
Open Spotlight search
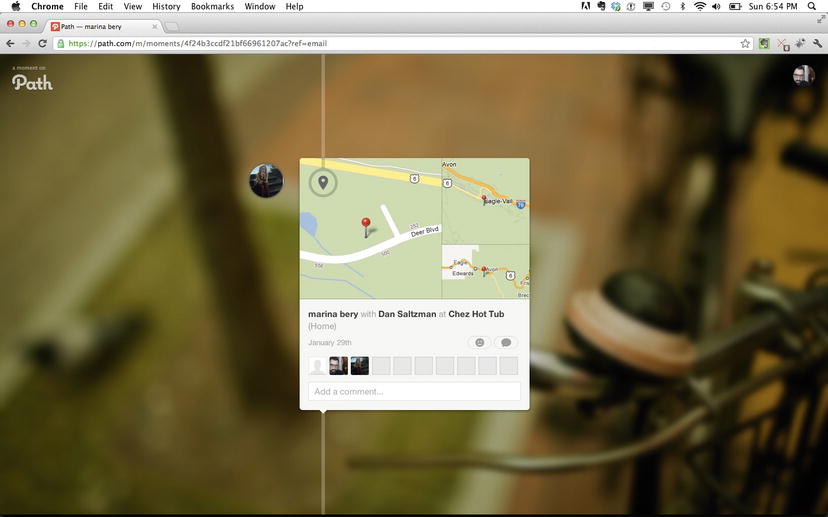coord(812,6)
